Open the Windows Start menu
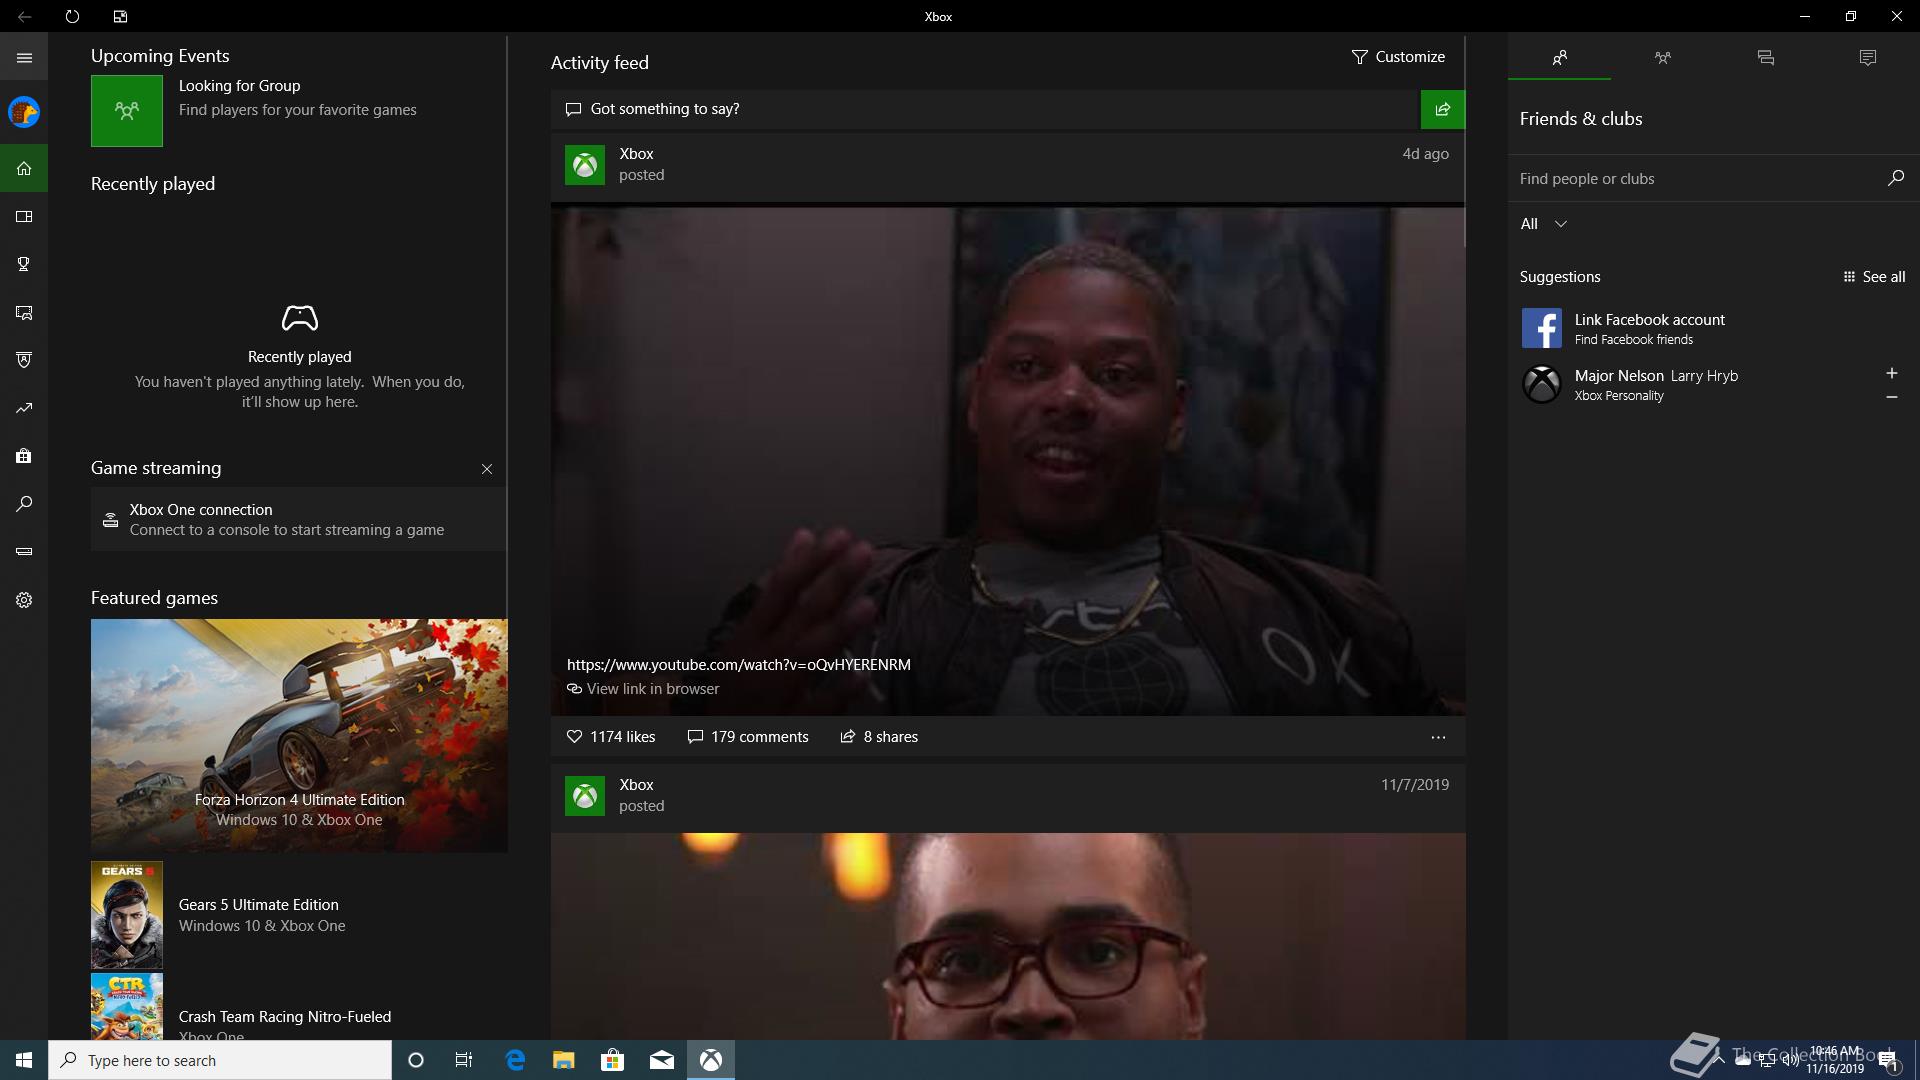 pyautogui.click(x=24, y=1060)
